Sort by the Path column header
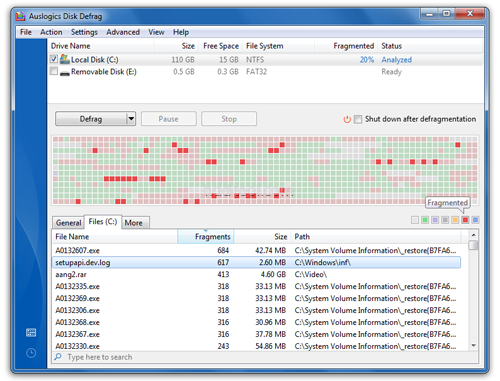The image size is (500, 381). 376,237
